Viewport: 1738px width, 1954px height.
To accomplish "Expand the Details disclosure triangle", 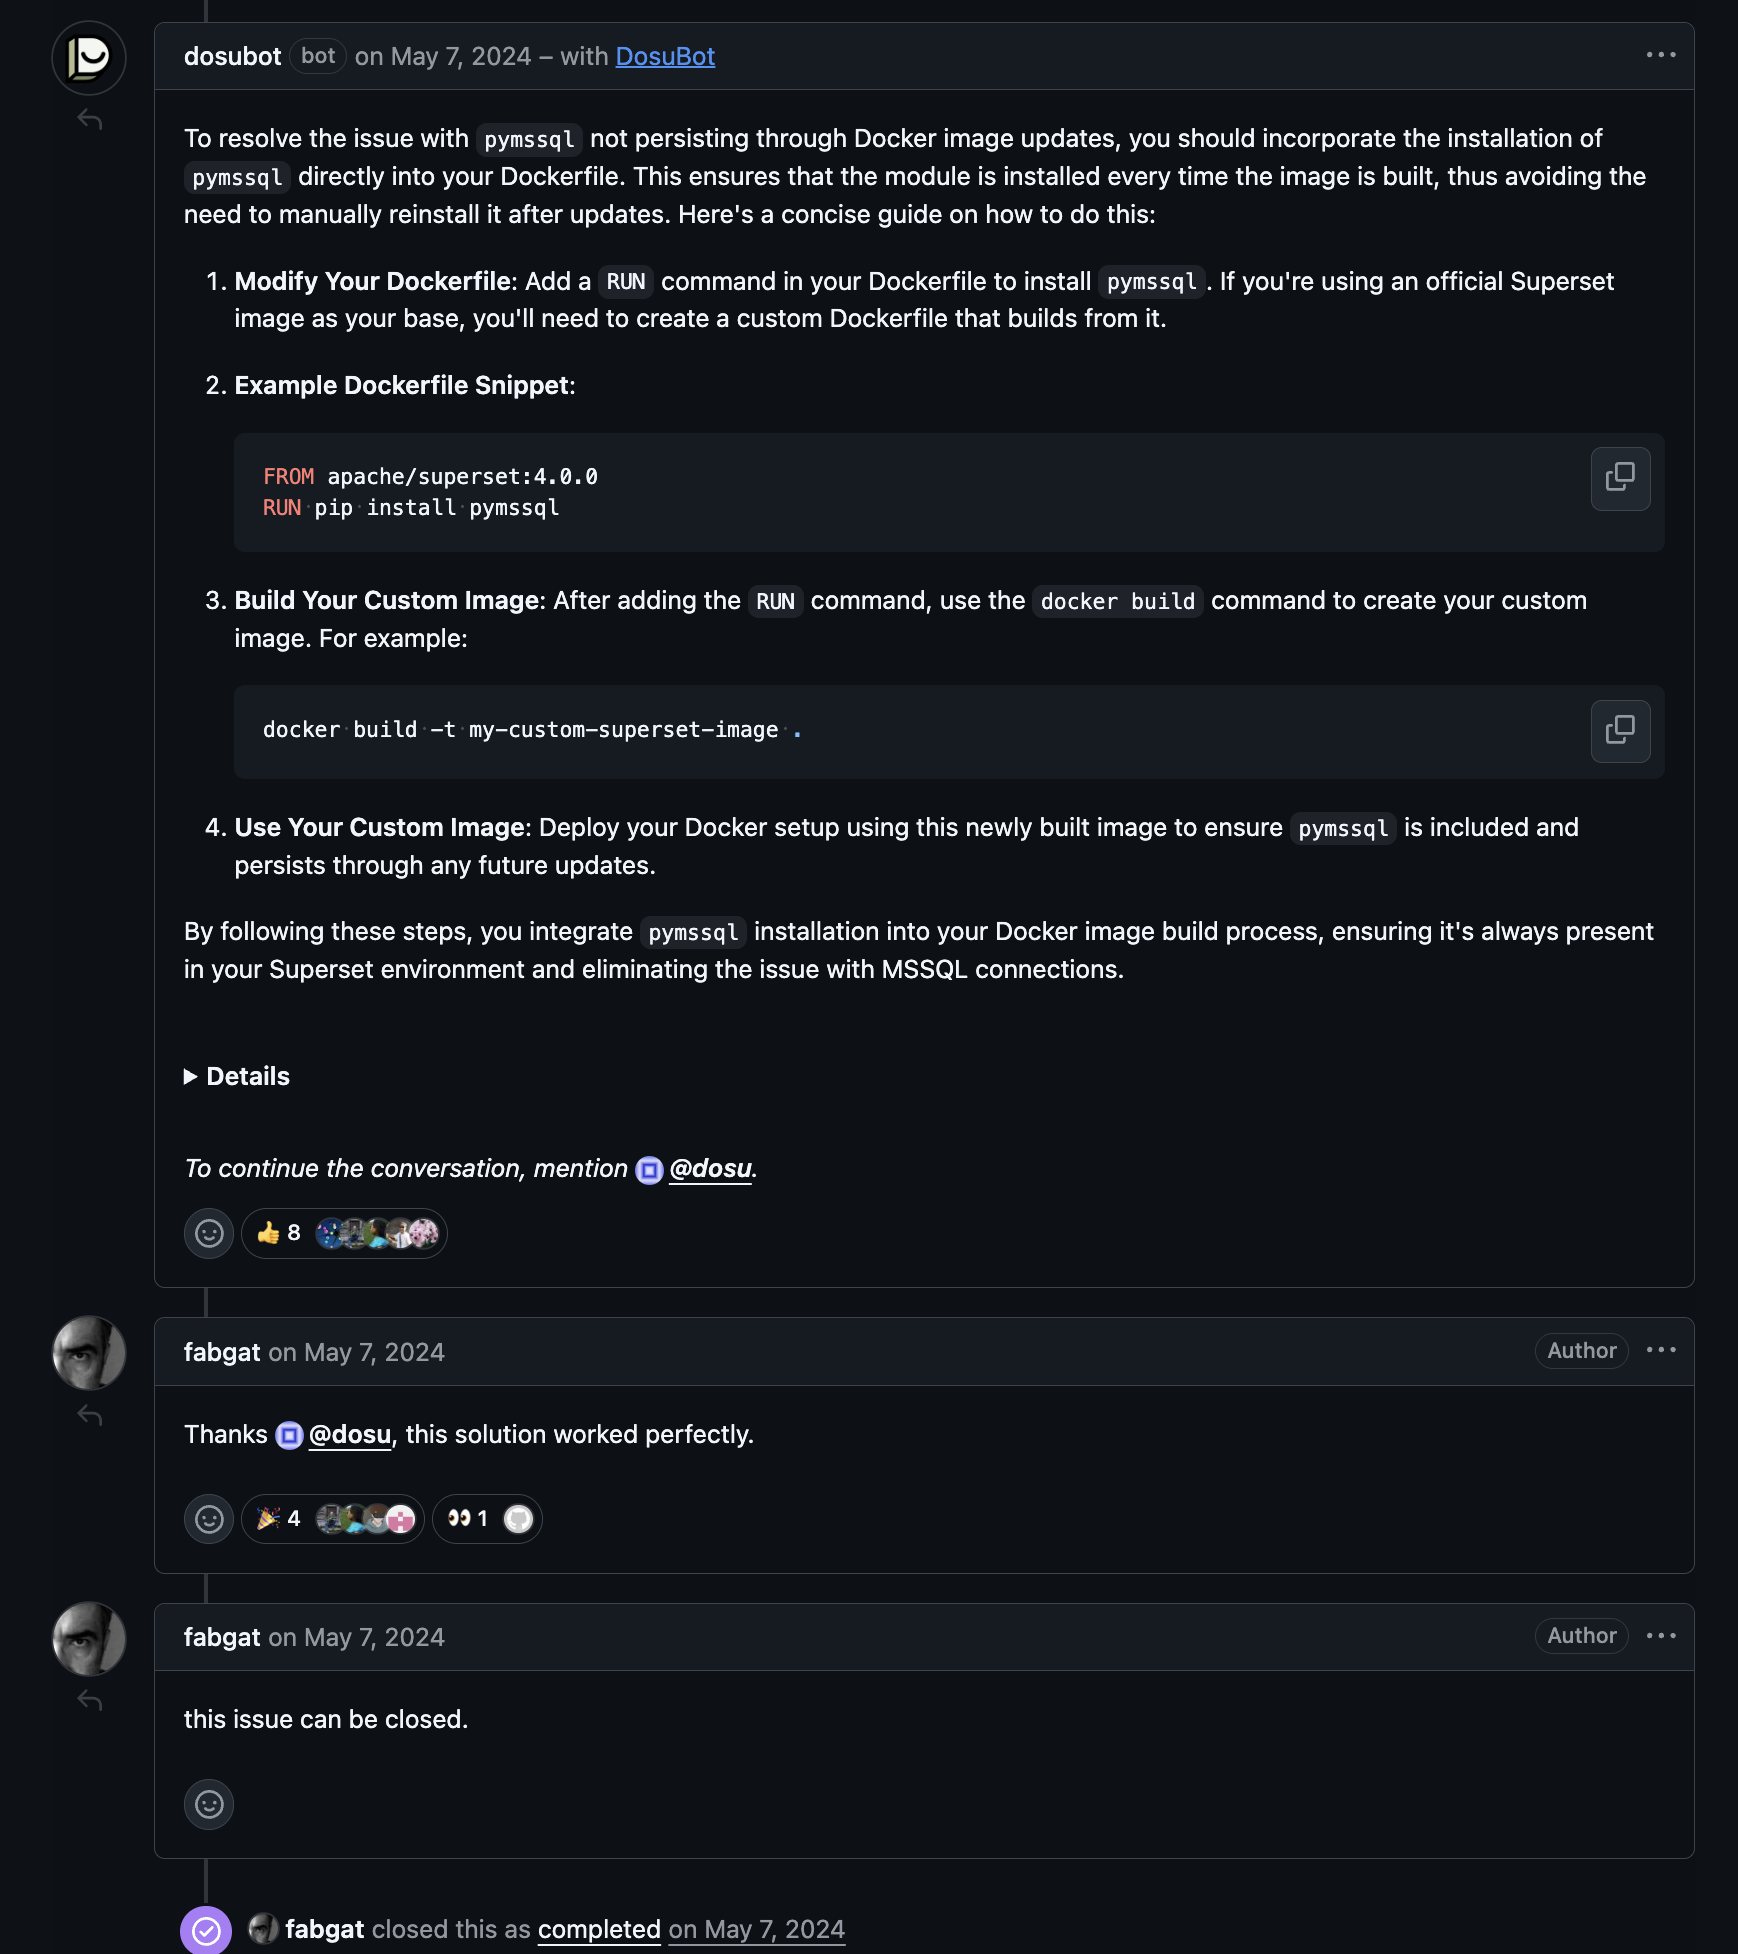I will (x=191, y=1077).
